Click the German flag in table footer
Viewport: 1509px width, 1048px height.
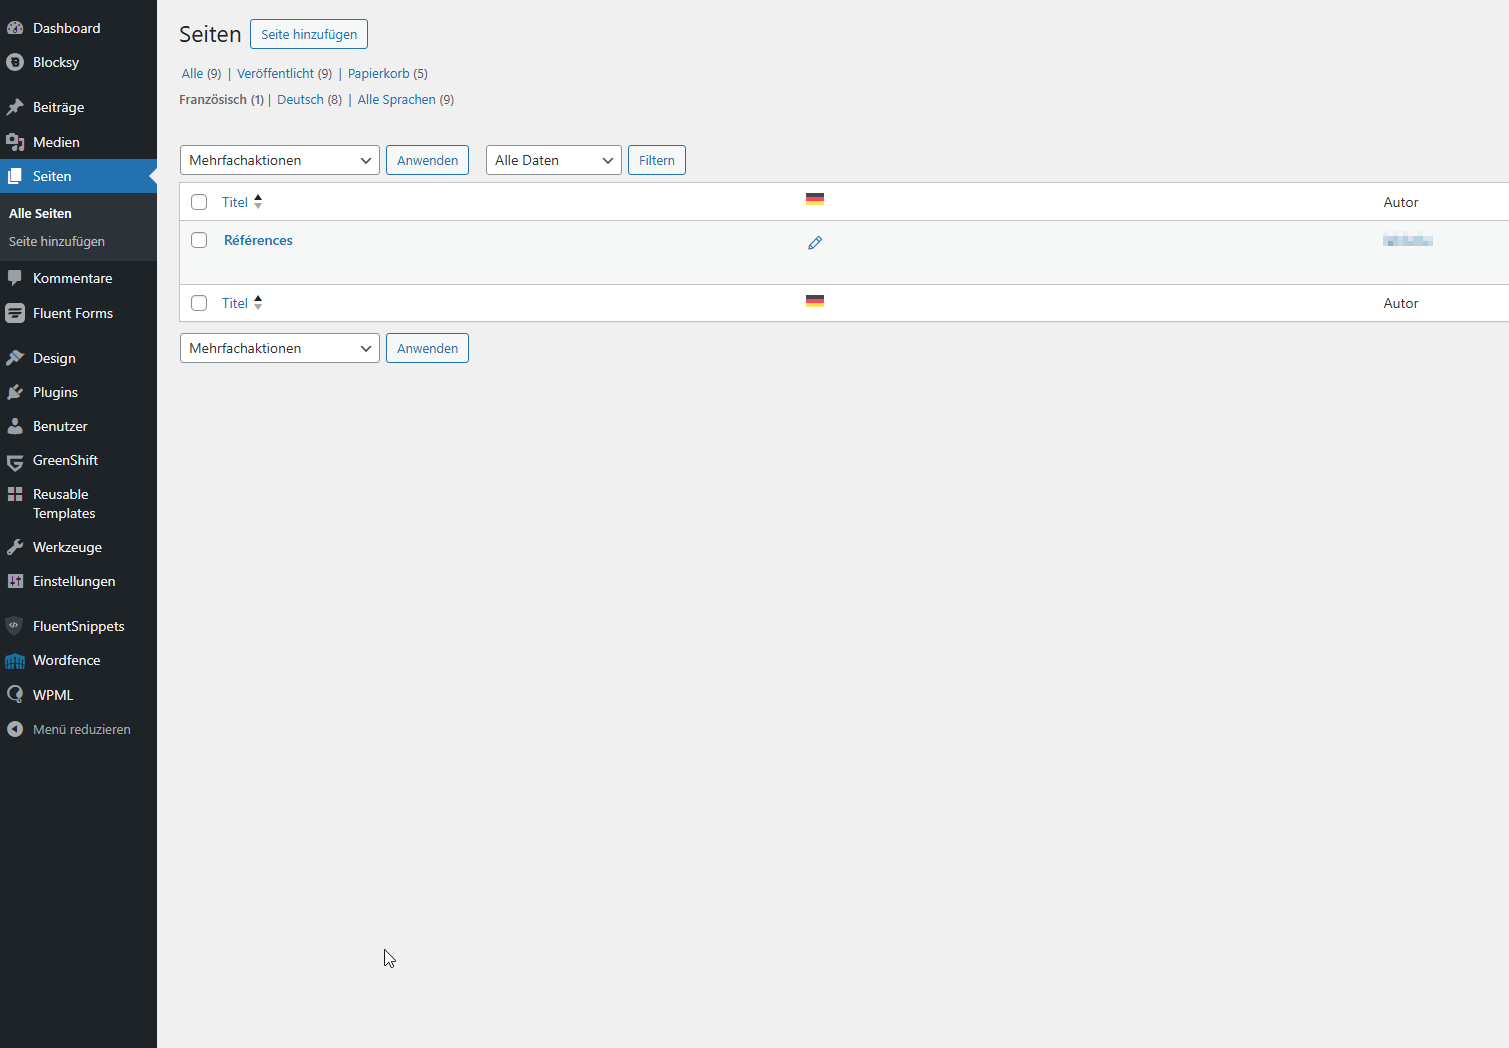click(x=815, y=300)
